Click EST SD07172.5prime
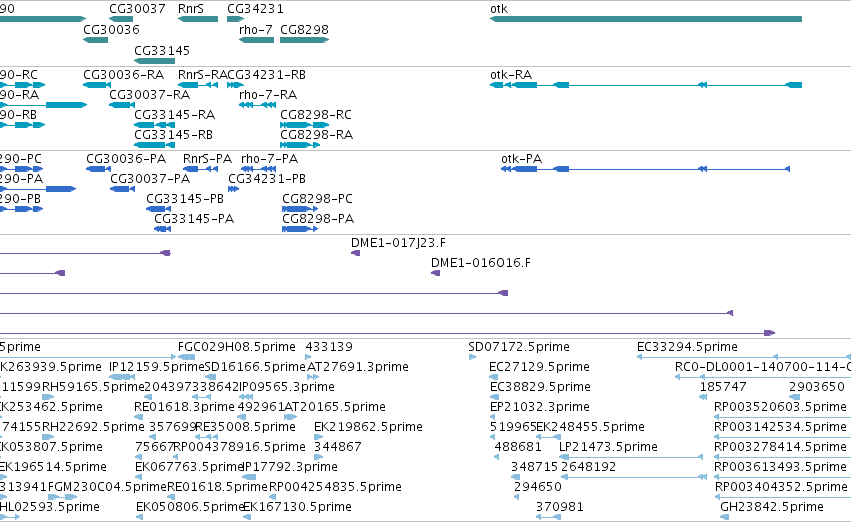This screenshot has height=522, width=851. coord(519,347)
